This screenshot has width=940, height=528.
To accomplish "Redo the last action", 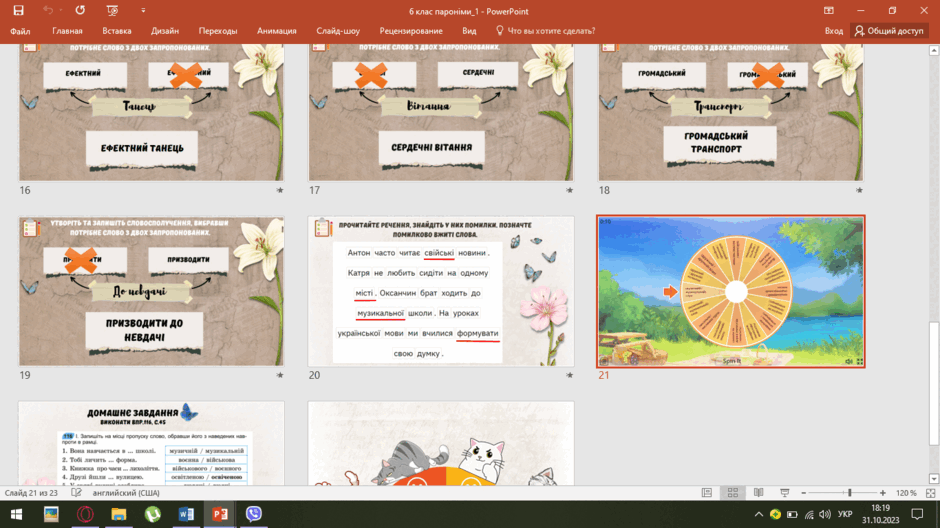I will pyautogui.click(x=80, y=10).
